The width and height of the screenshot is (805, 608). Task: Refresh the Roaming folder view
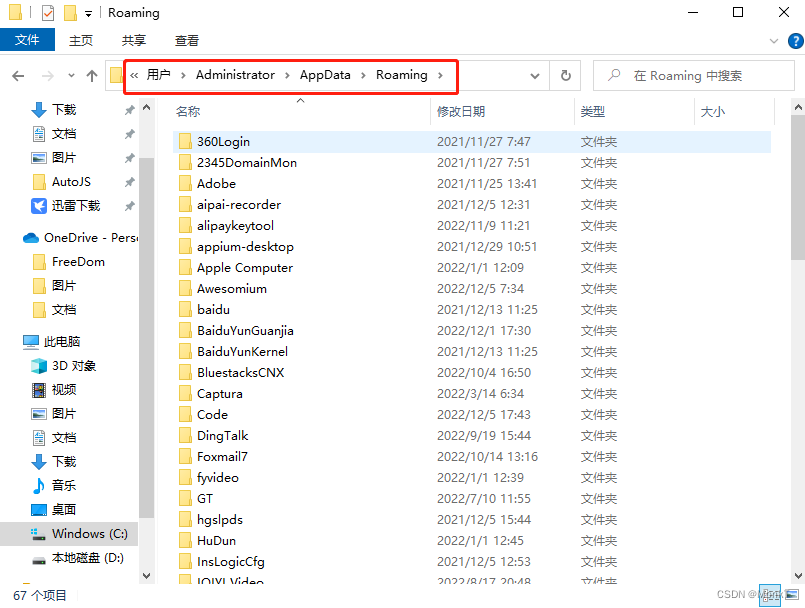565,75
